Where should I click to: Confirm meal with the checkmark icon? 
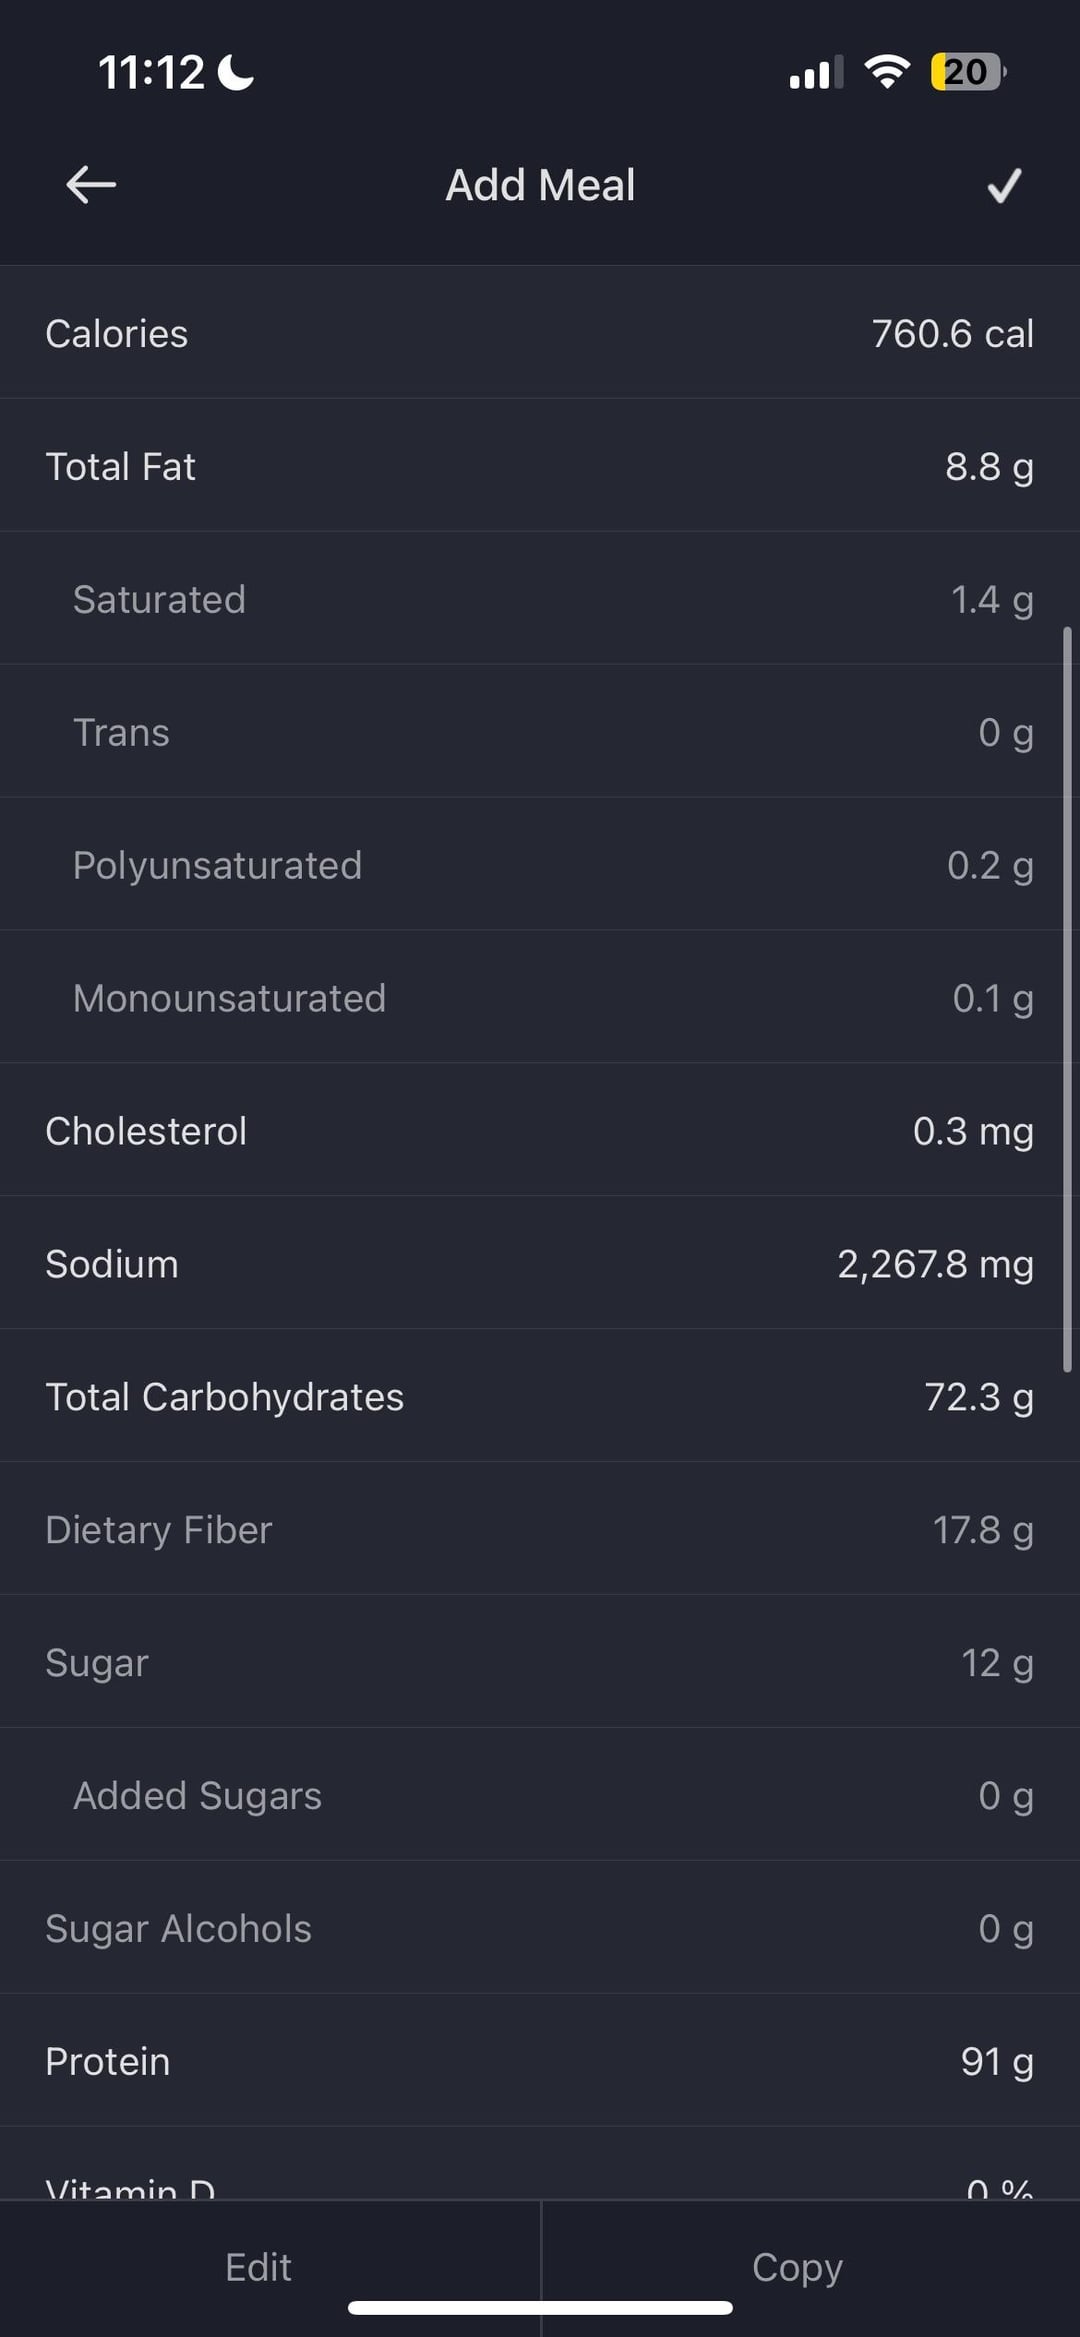pyautogui.click(x=1004, y=185)
